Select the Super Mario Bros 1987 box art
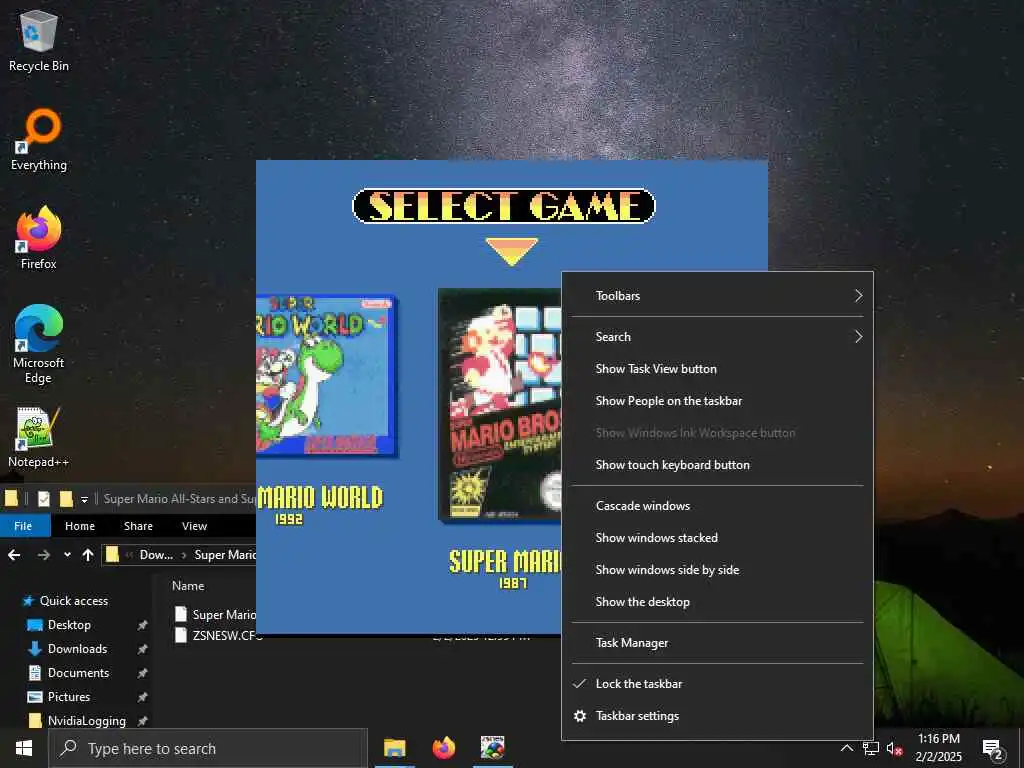 (500, 406)
